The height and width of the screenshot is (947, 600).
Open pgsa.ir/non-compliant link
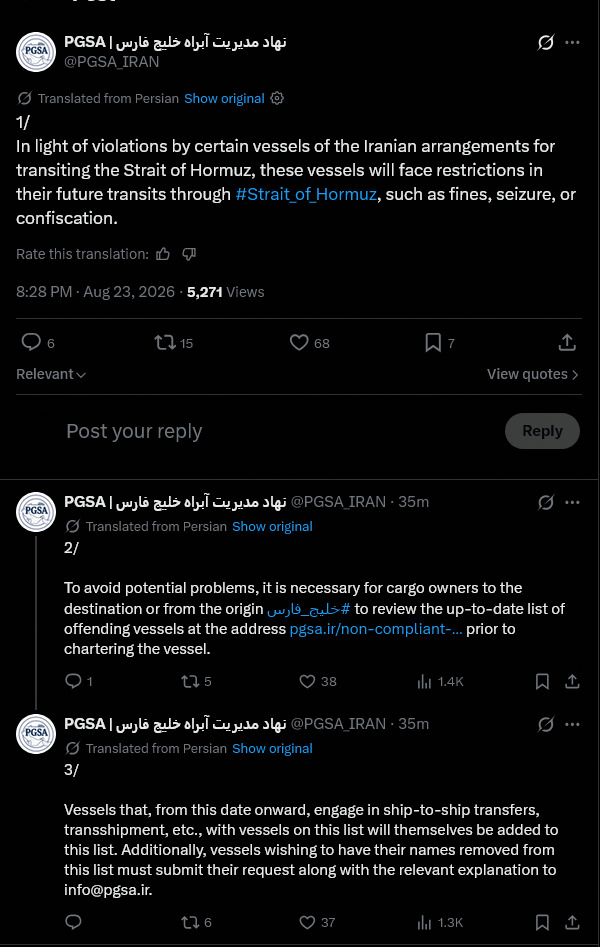[376, 629]
